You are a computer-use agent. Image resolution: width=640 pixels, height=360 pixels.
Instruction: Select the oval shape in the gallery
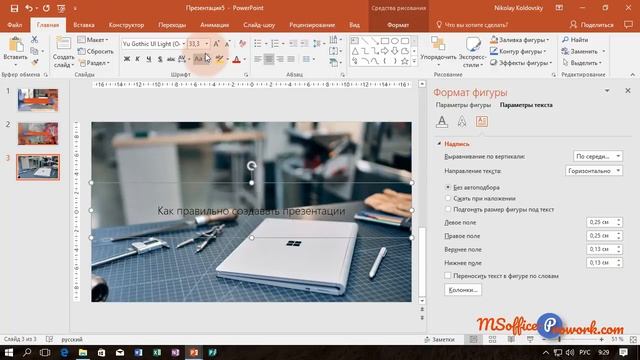(x=395, y=41)
